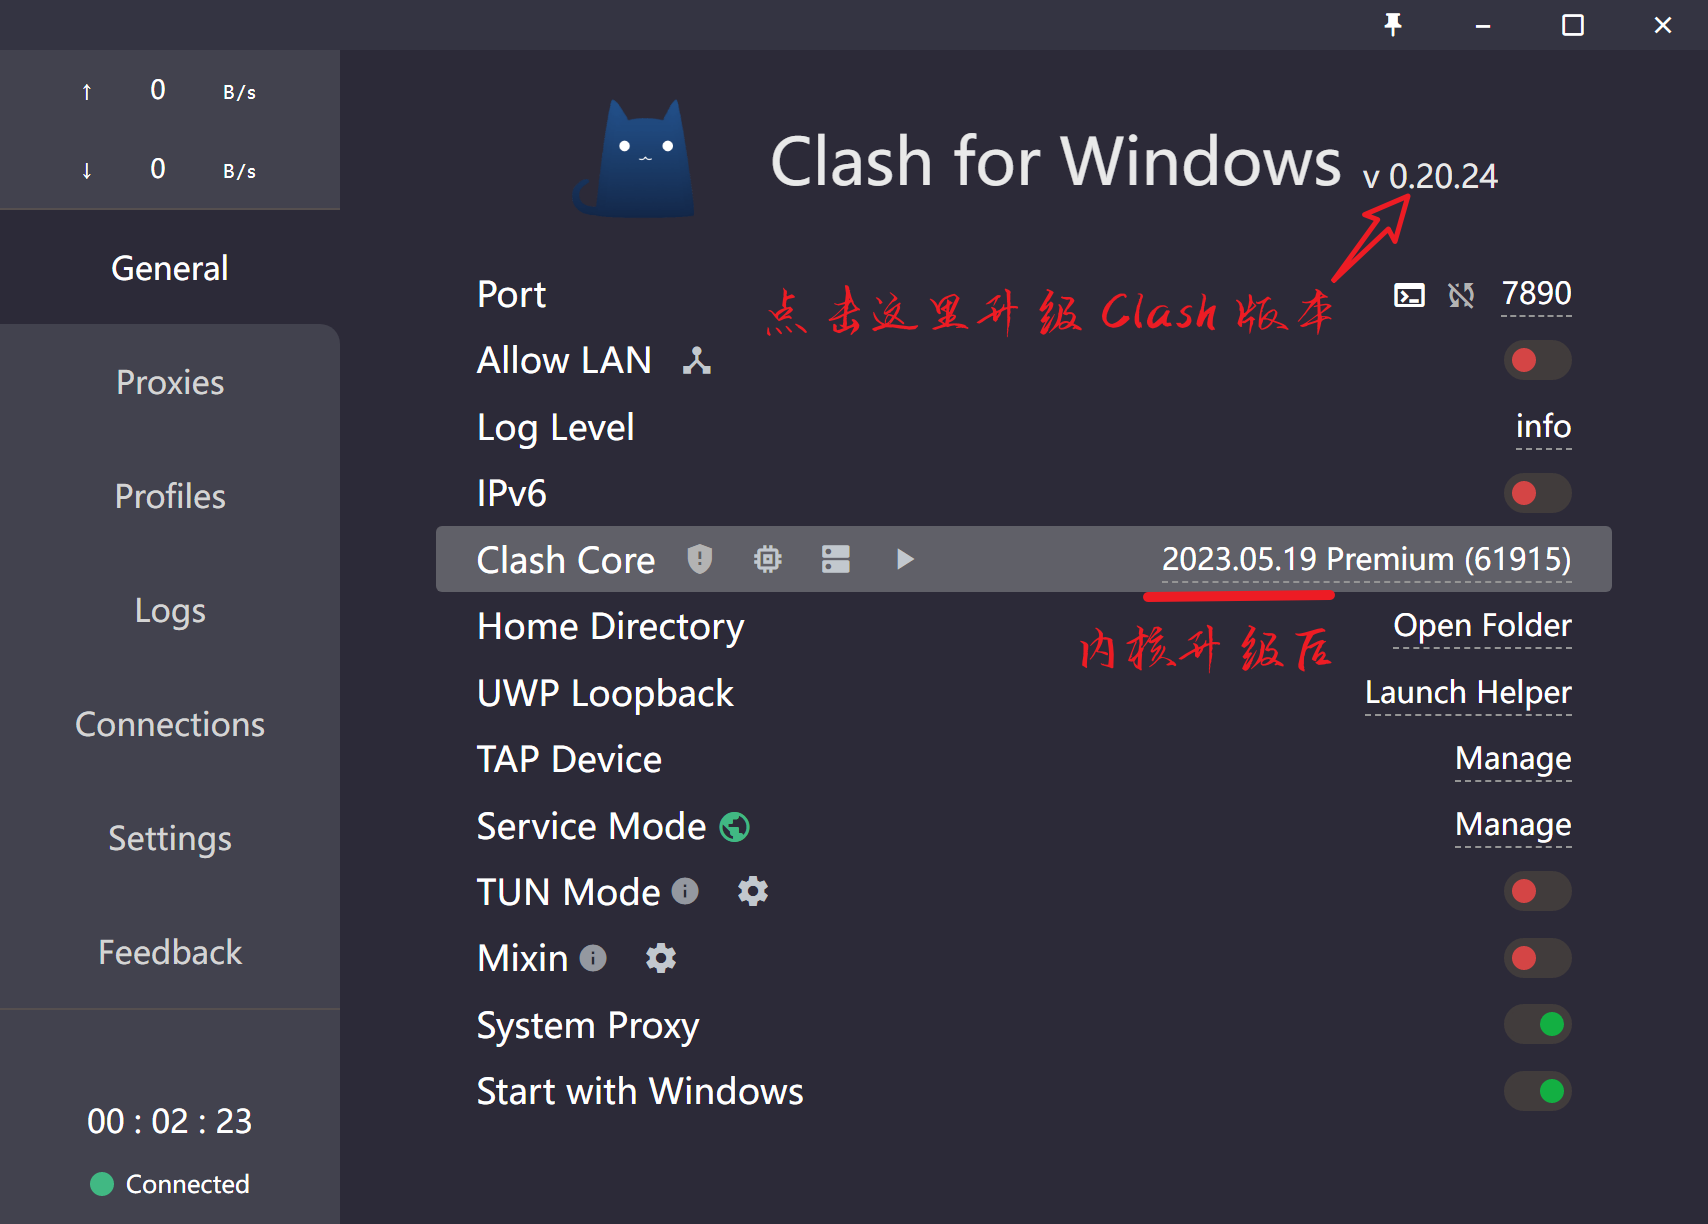This screenshot has width=1708, height=1224.
Task: Open the Proxies tab
Action: click(170, 382)
